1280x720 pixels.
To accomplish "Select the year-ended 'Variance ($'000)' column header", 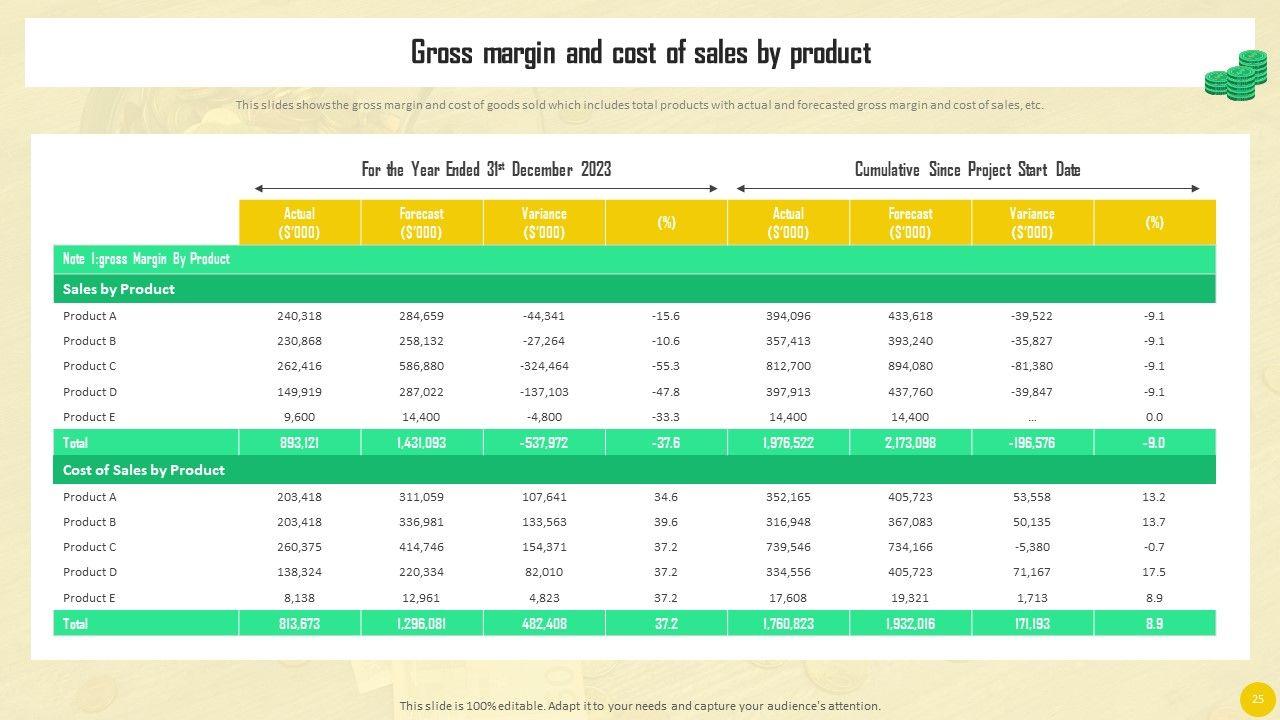I will (544, 222).
